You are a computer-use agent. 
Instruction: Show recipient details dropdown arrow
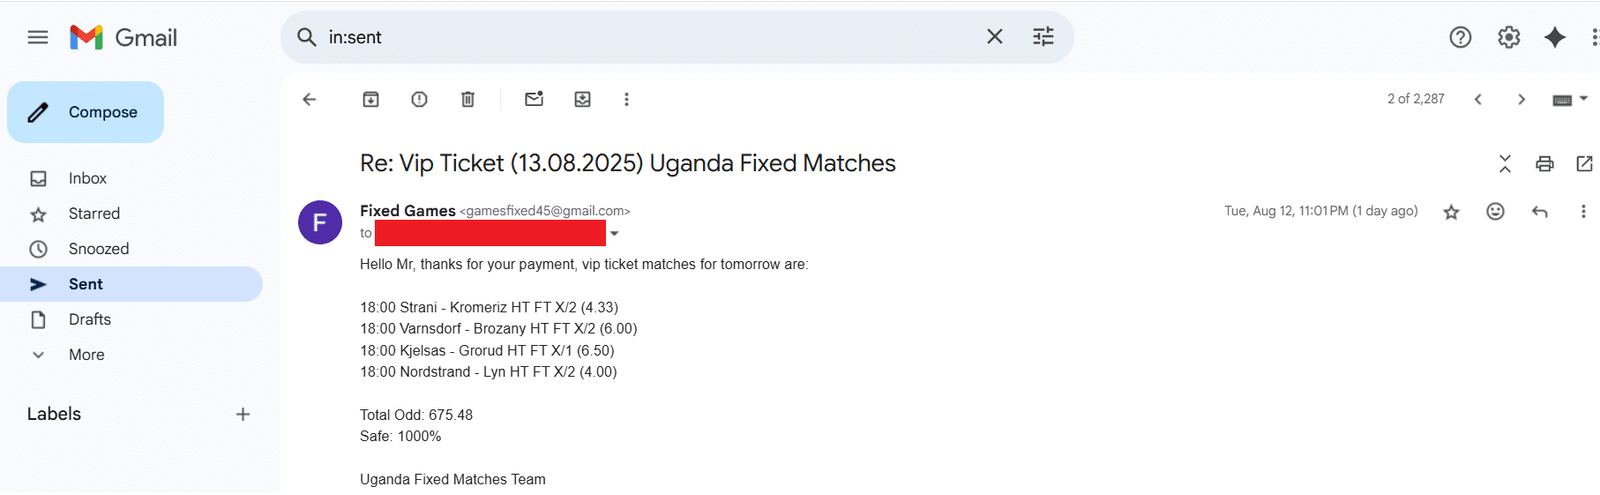click(x=614, y=234)
